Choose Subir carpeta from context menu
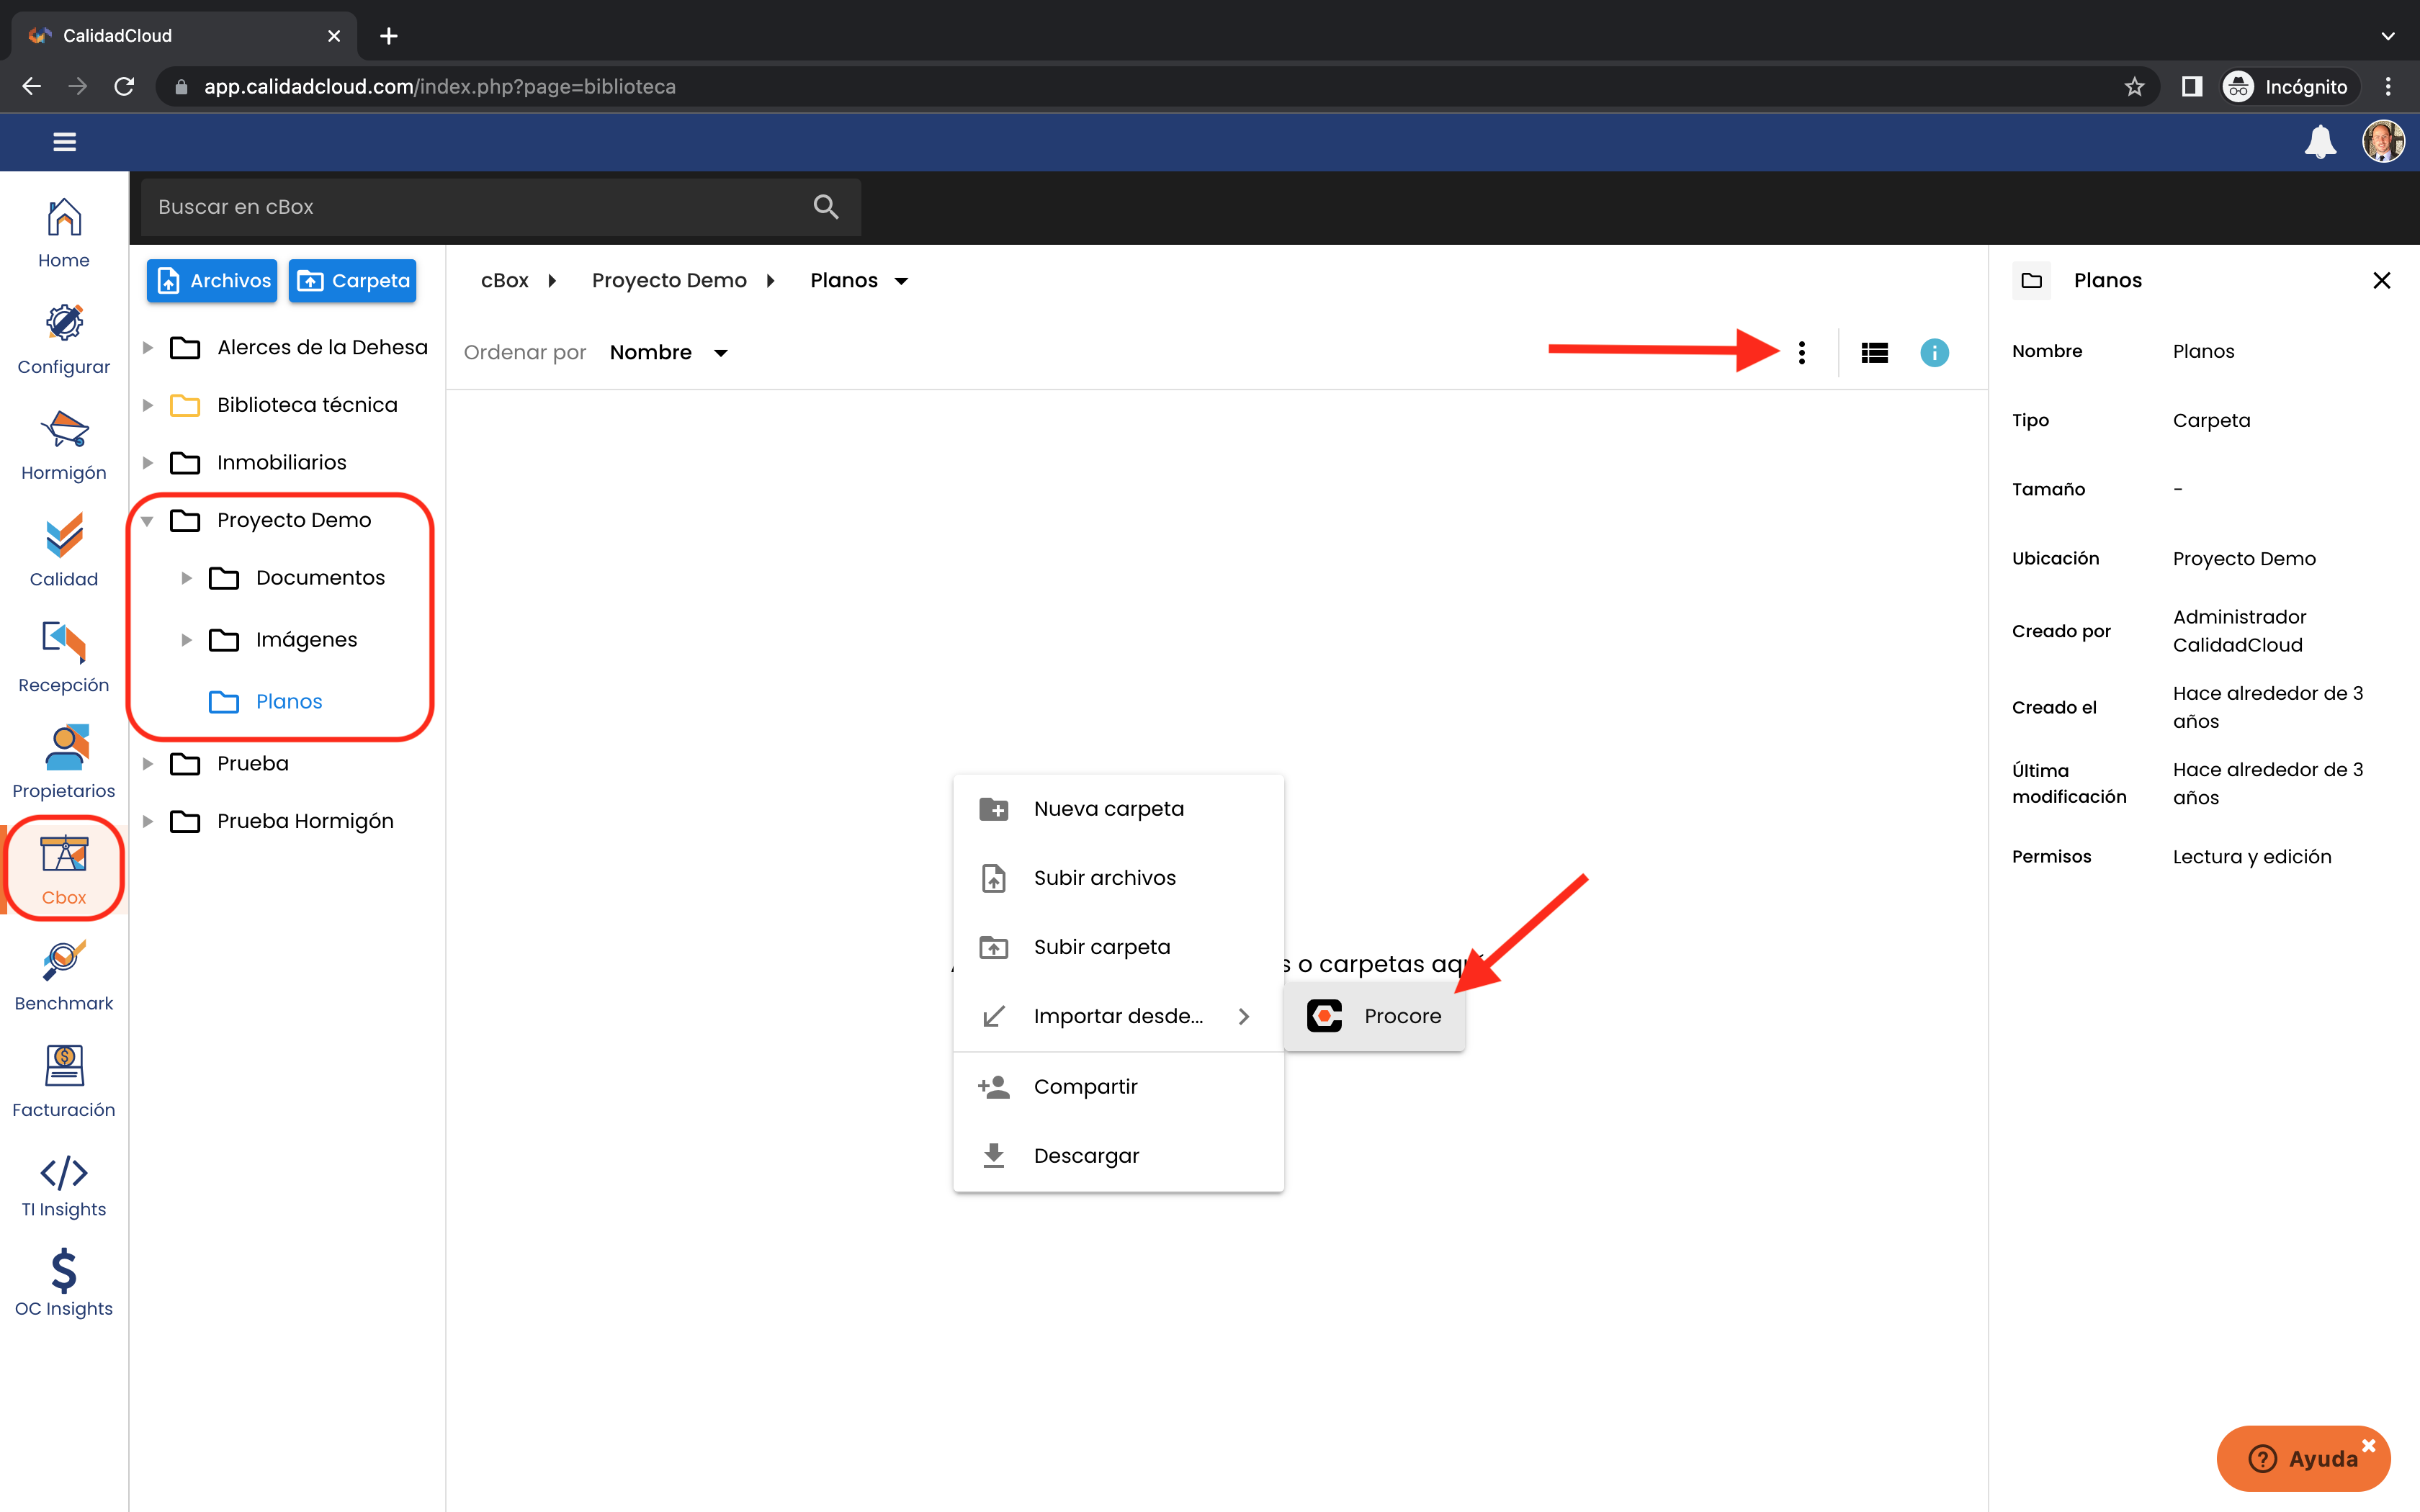Screen dimensions: 2420x1512 [x=1118, y=947]
